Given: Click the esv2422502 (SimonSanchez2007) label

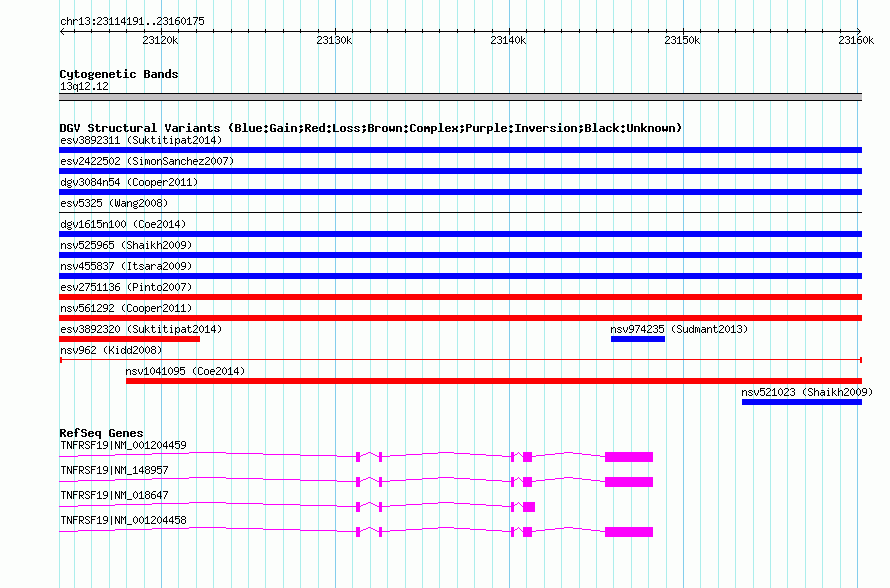Looking at the screenshot, I should [147, 161].
